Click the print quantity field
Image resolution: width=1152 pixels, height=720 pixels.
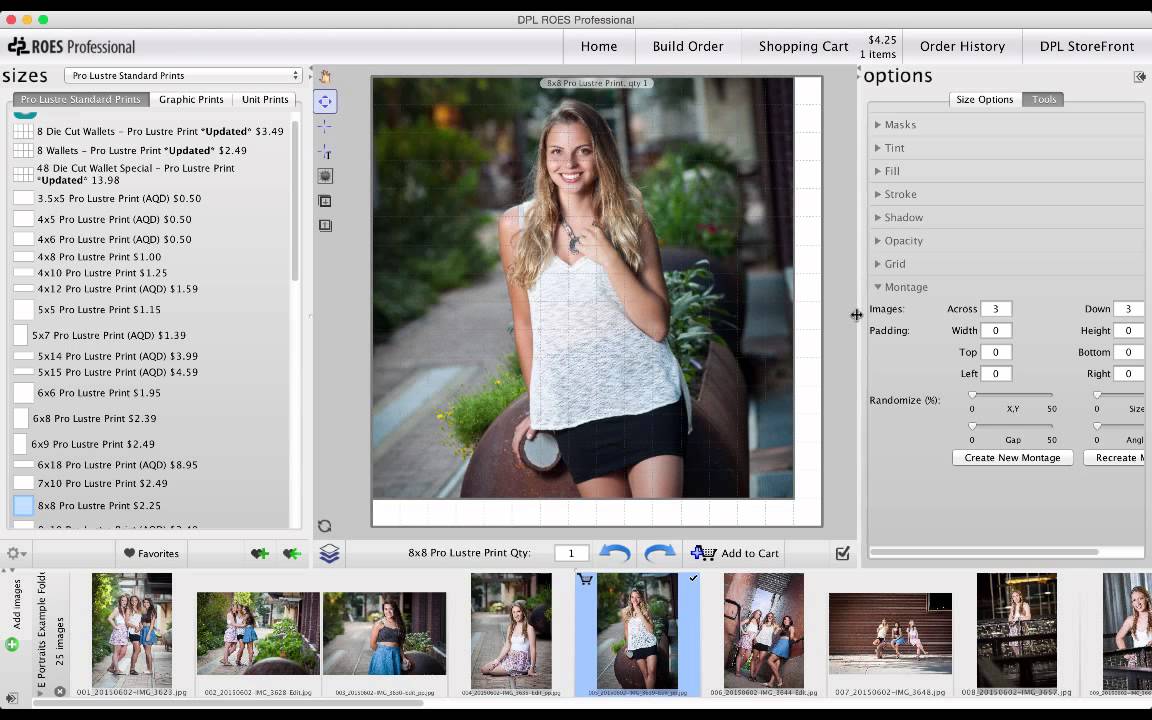pos(572,553)
